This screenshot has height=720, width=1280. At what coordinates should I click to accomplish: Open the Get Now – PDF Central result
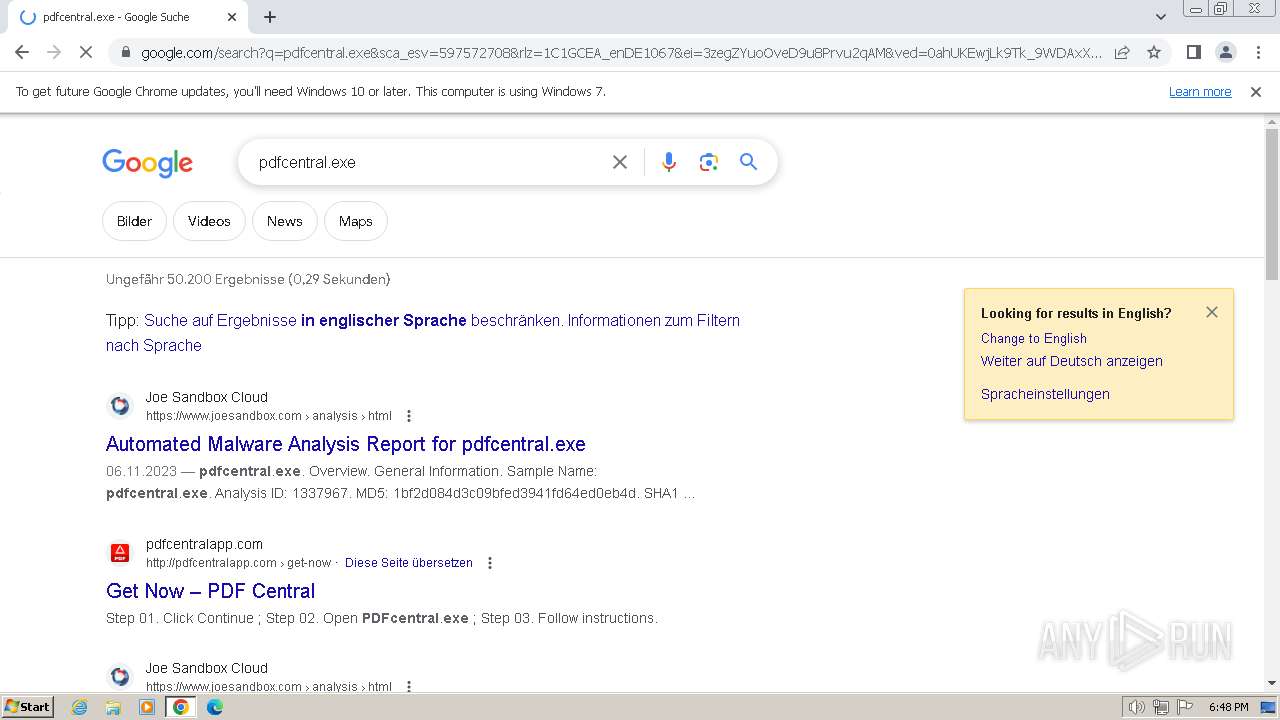coord(210,591)
